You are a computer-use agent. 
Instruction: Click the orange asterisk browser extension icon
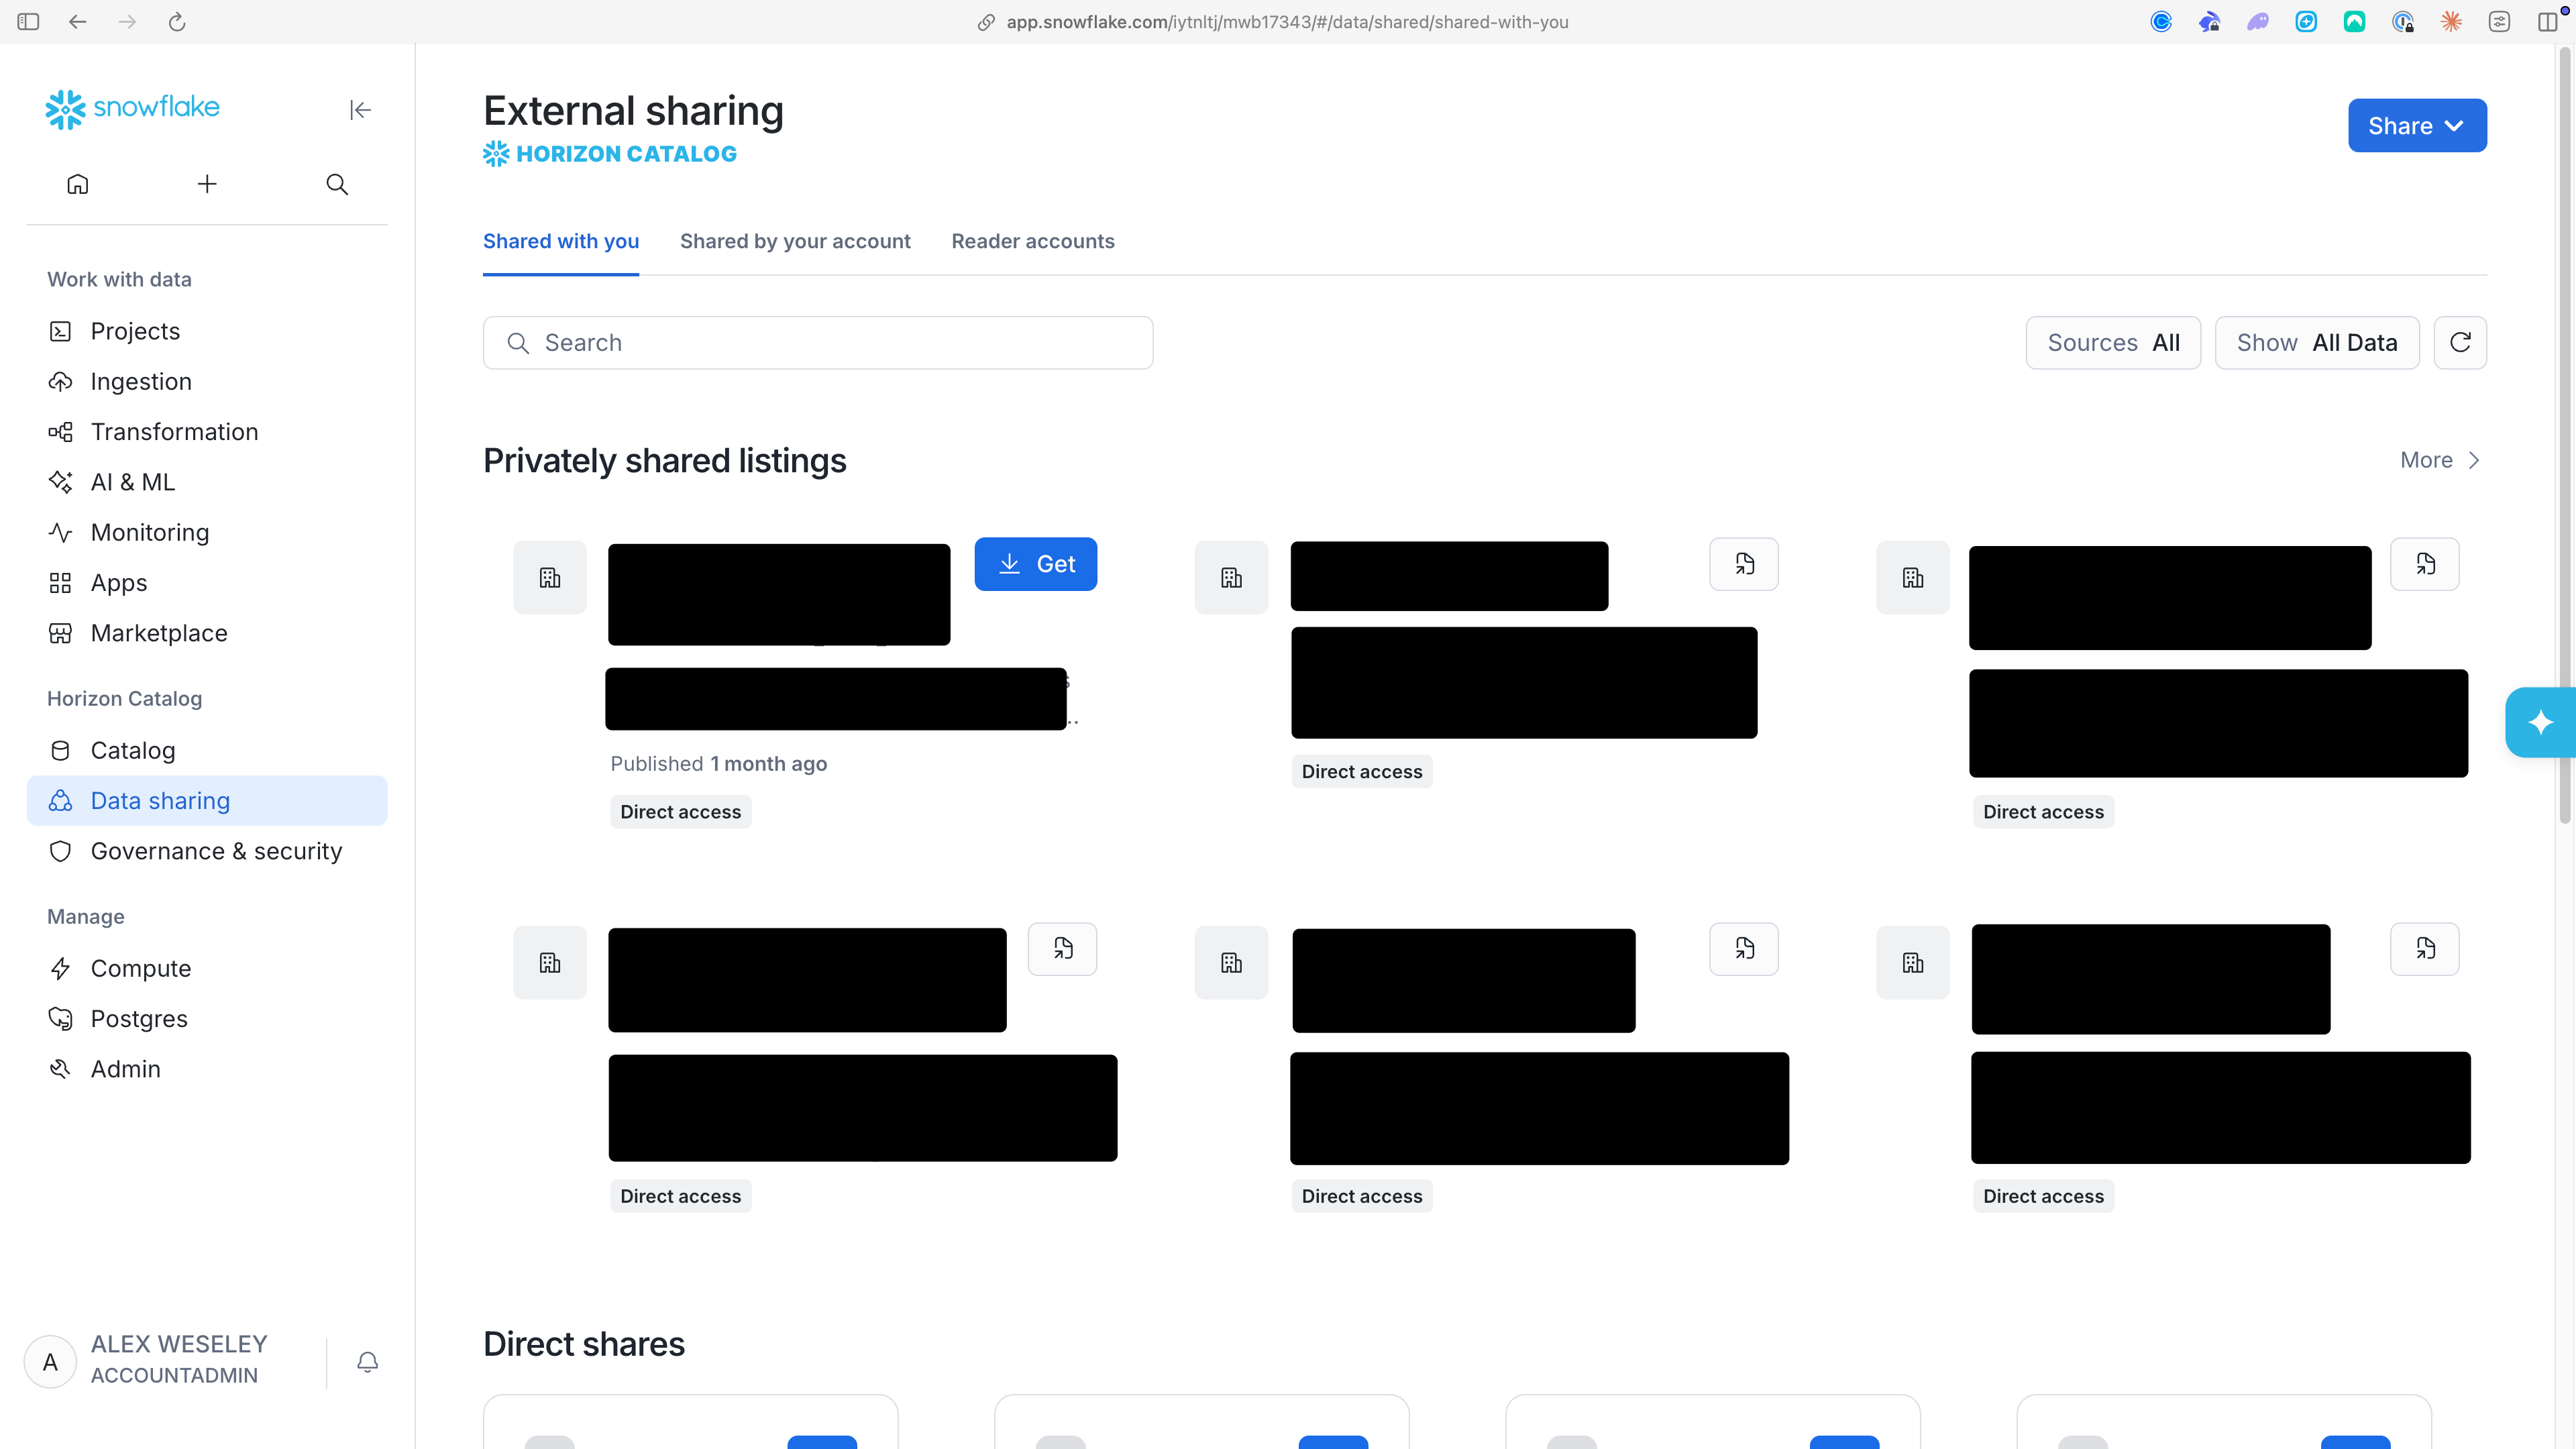(2451, 22)
